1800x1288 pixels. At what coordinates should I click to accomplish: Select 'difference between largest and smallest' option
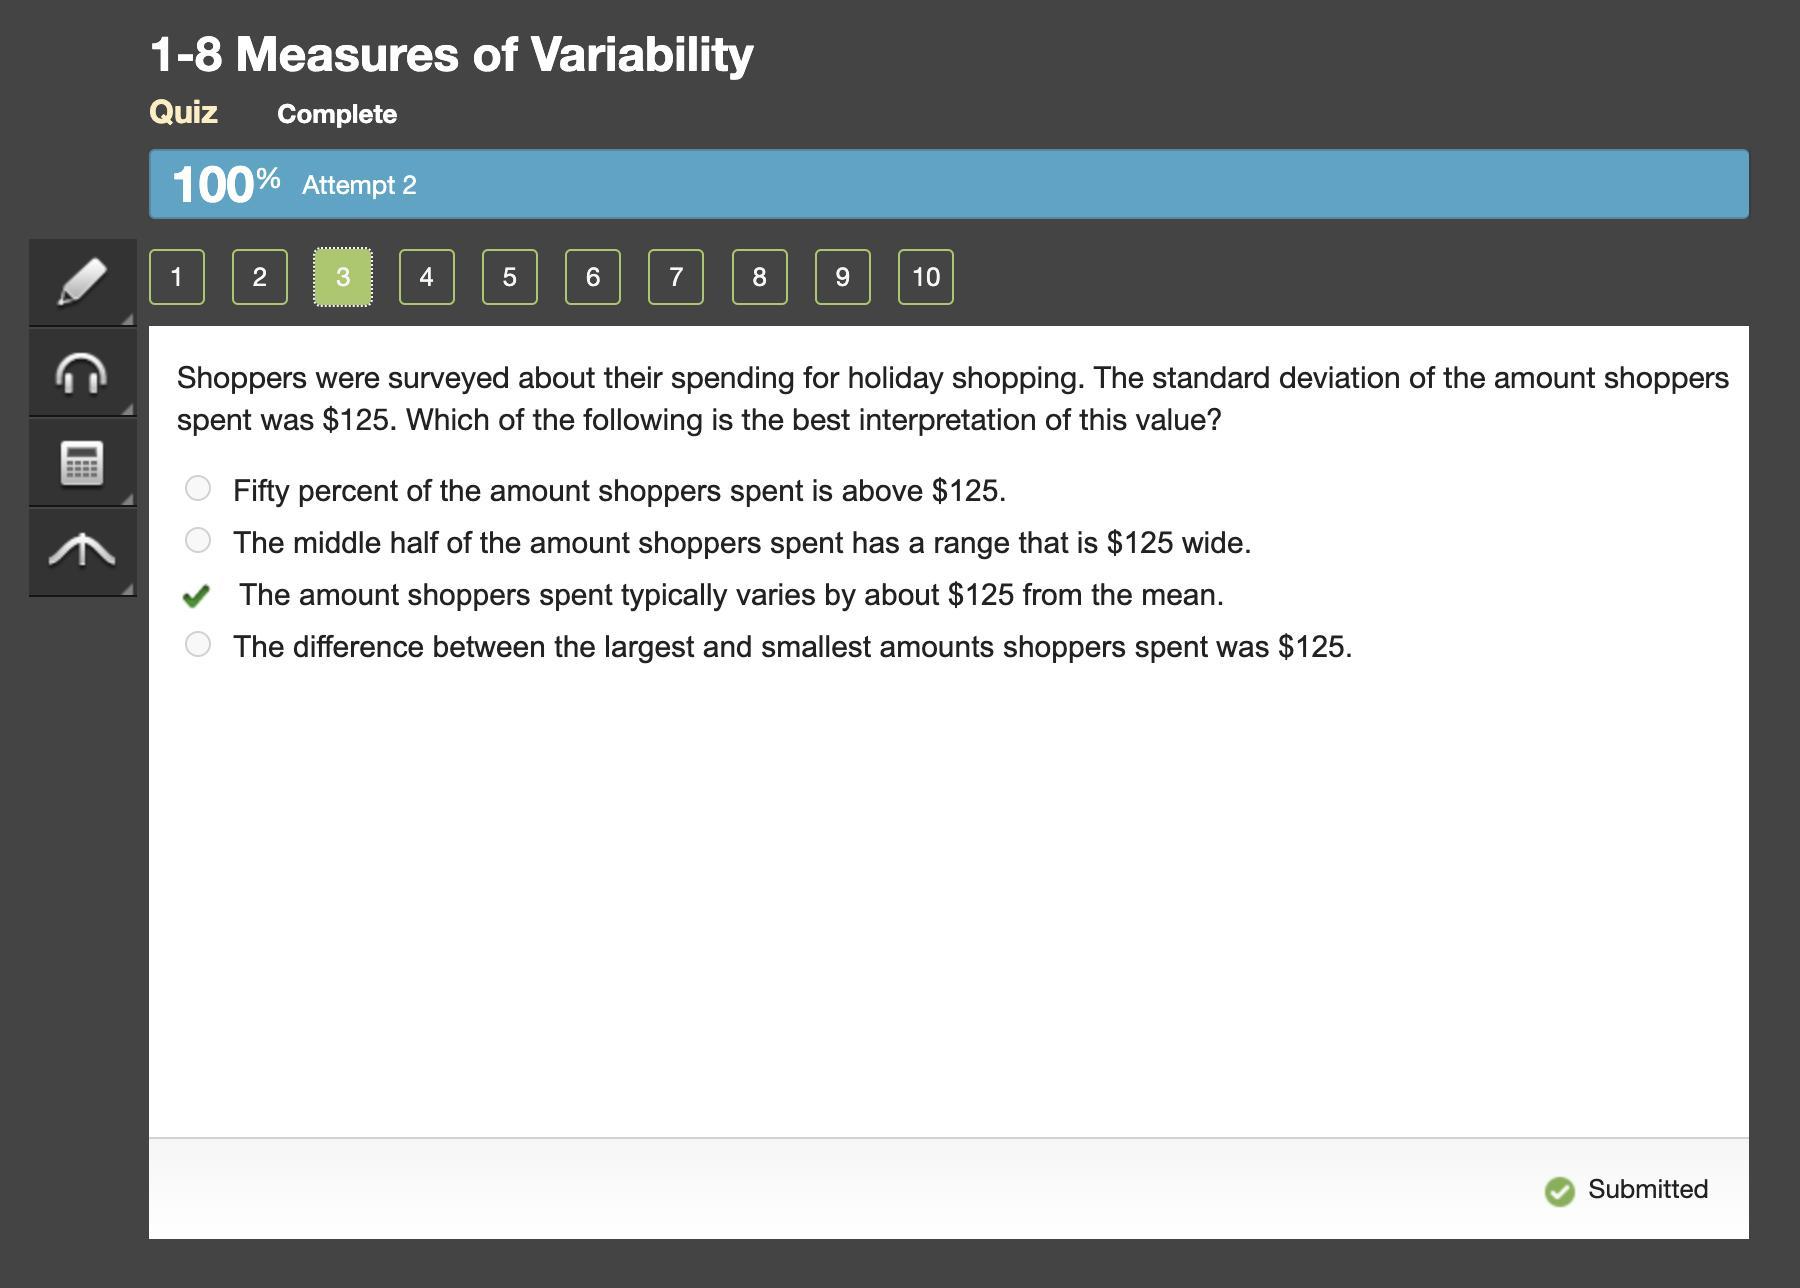point(198,645)
